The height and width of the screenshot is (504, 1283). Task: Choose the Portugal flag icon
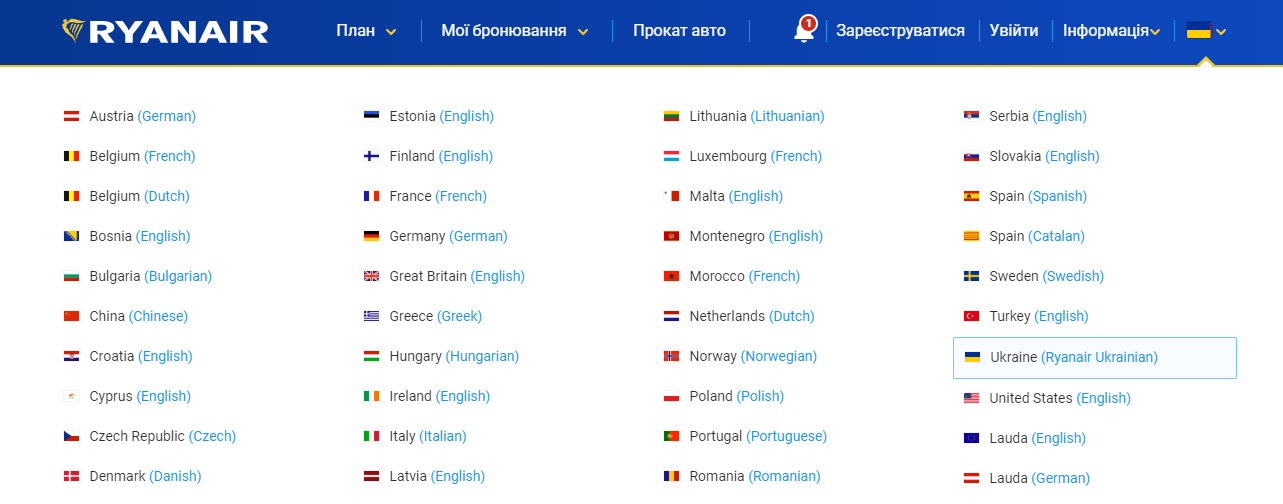click(671, 436)
